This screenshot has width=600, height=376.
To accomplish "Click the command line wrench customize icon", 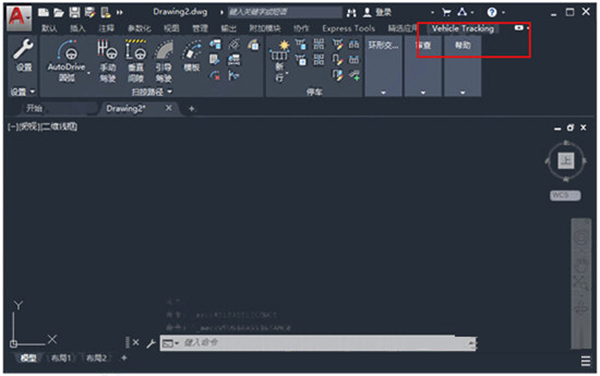I will [151, 343].
